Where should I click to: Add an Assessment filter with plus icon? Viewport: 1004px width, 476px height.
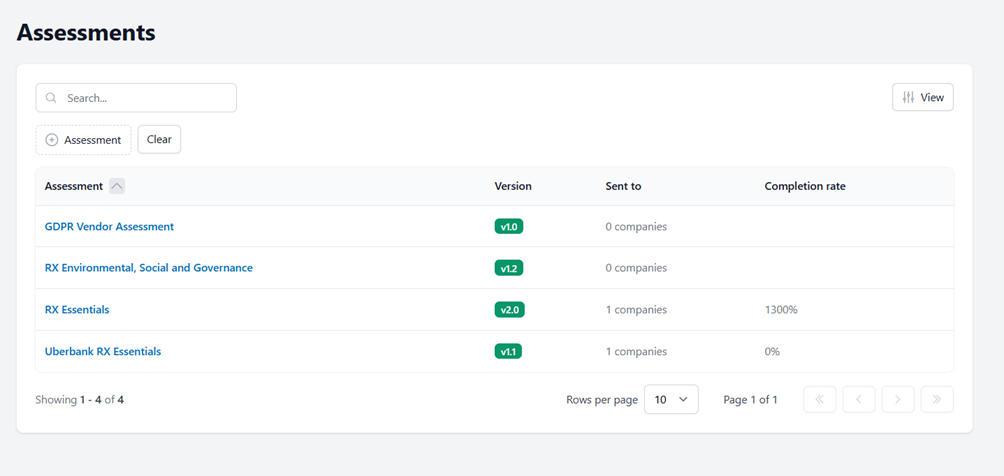tap(83, 140)
